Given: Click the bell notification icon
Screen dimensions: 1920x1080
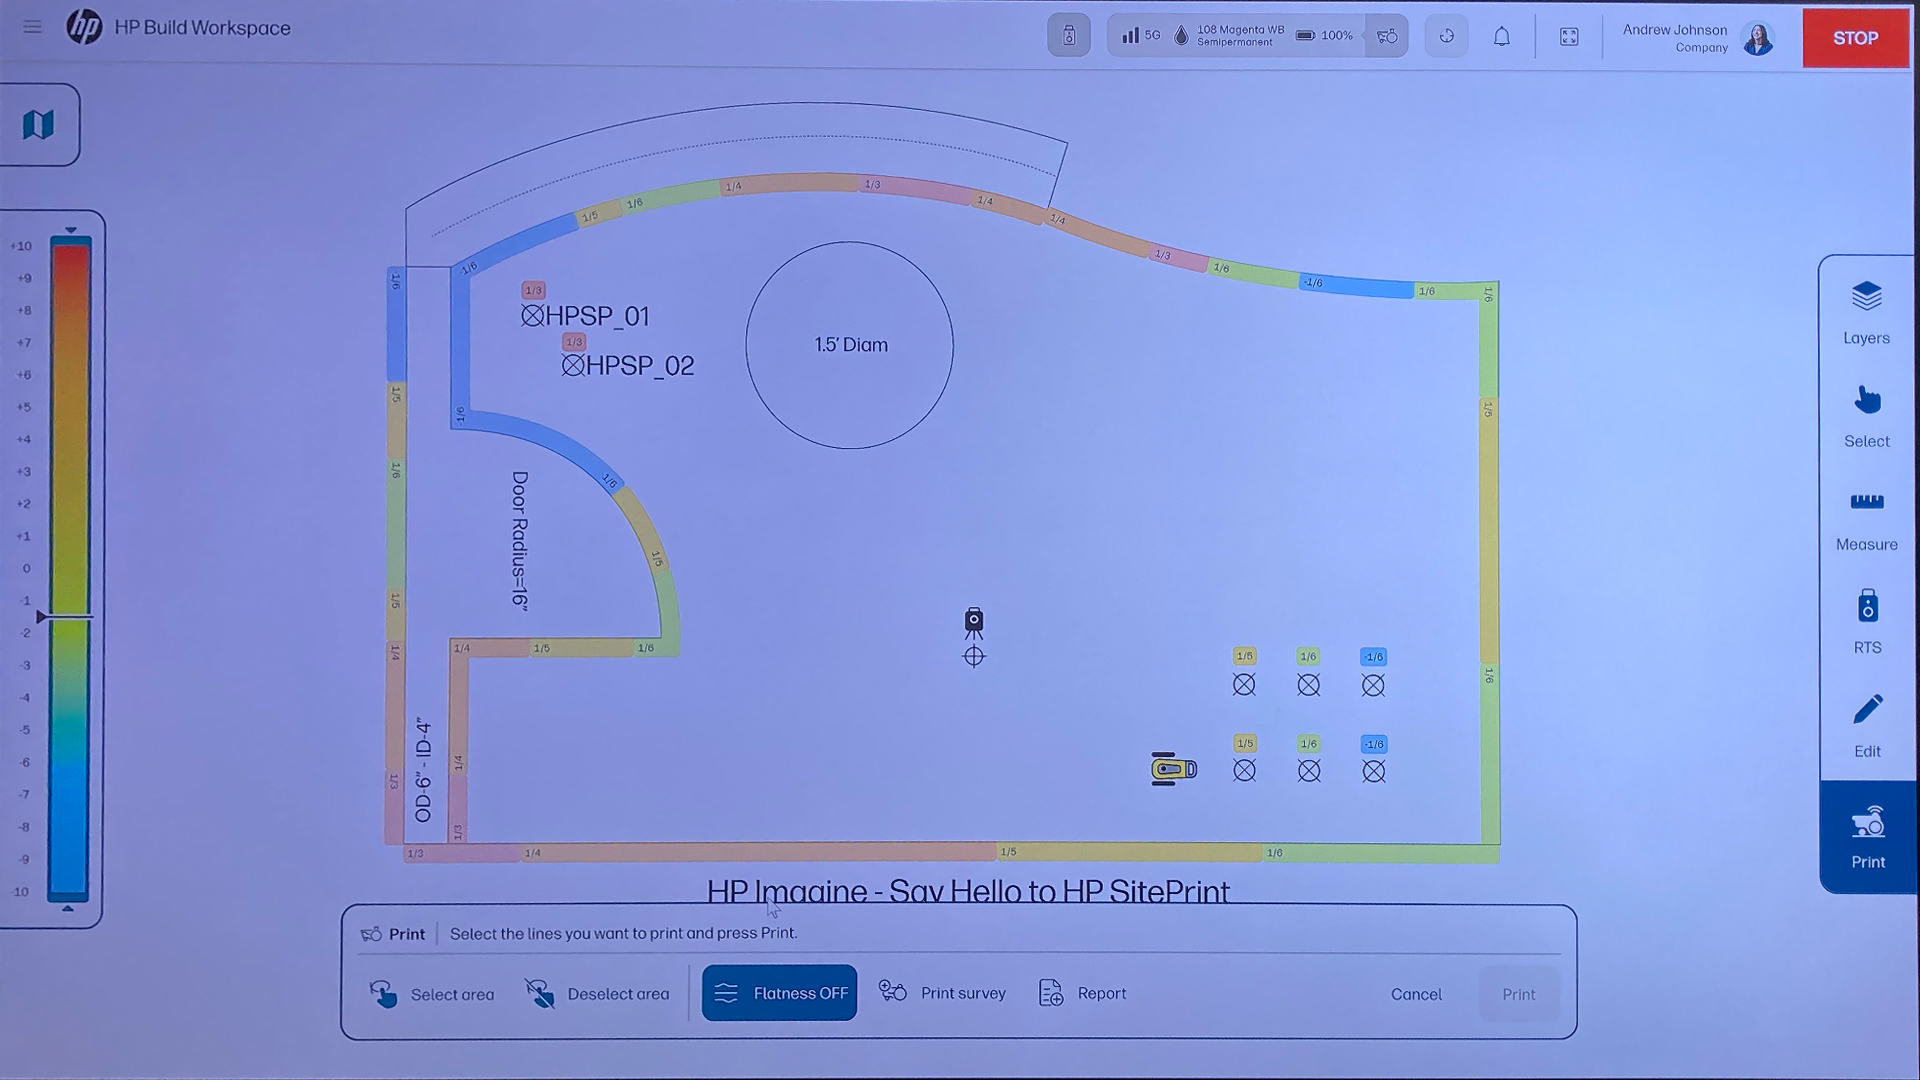Looking at the screenshot, I should 1502,36.
